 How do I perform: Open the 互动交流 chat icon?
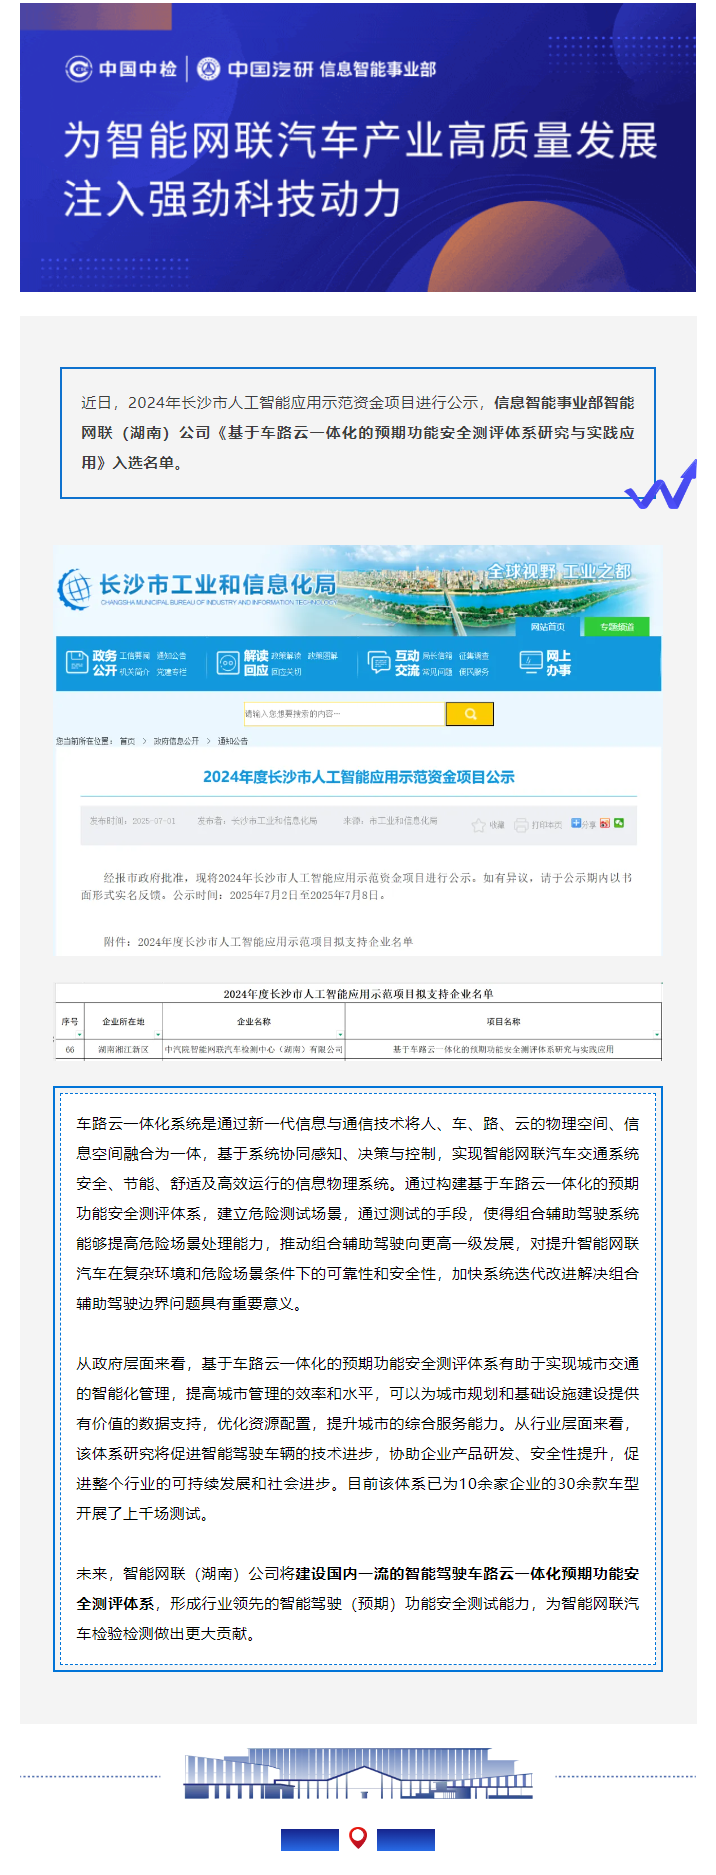(378, 662)
